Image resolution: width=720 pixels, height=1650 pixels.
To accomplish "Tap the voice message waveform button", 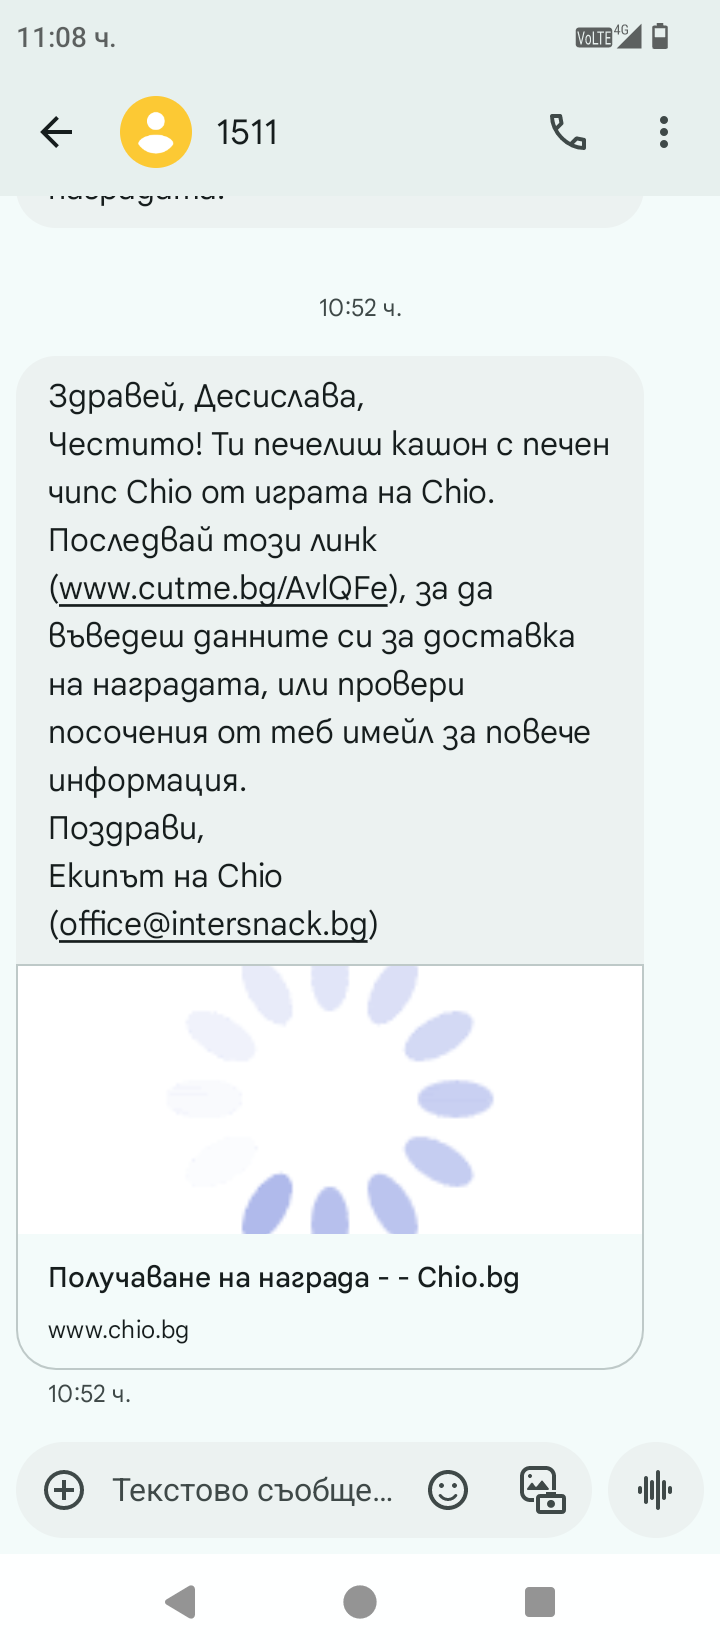I will click(x=655, y=1490).
